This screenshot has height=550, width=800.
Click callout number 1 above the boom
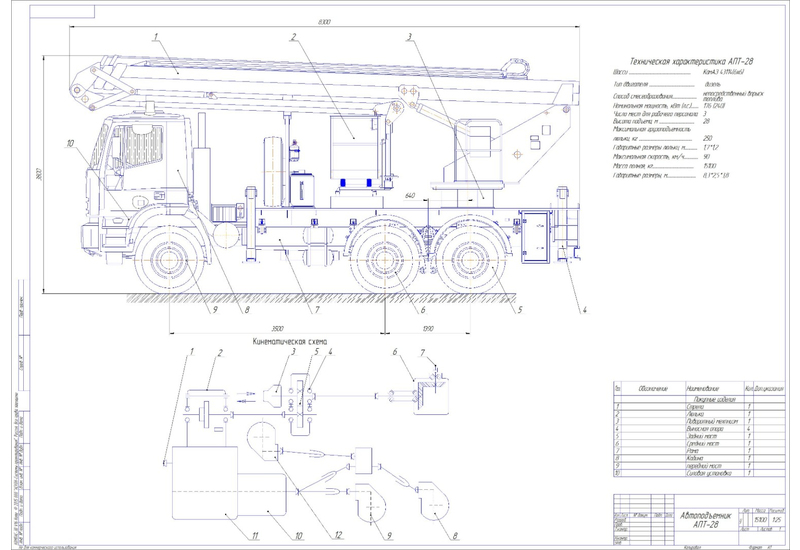[x=157, y=36]
